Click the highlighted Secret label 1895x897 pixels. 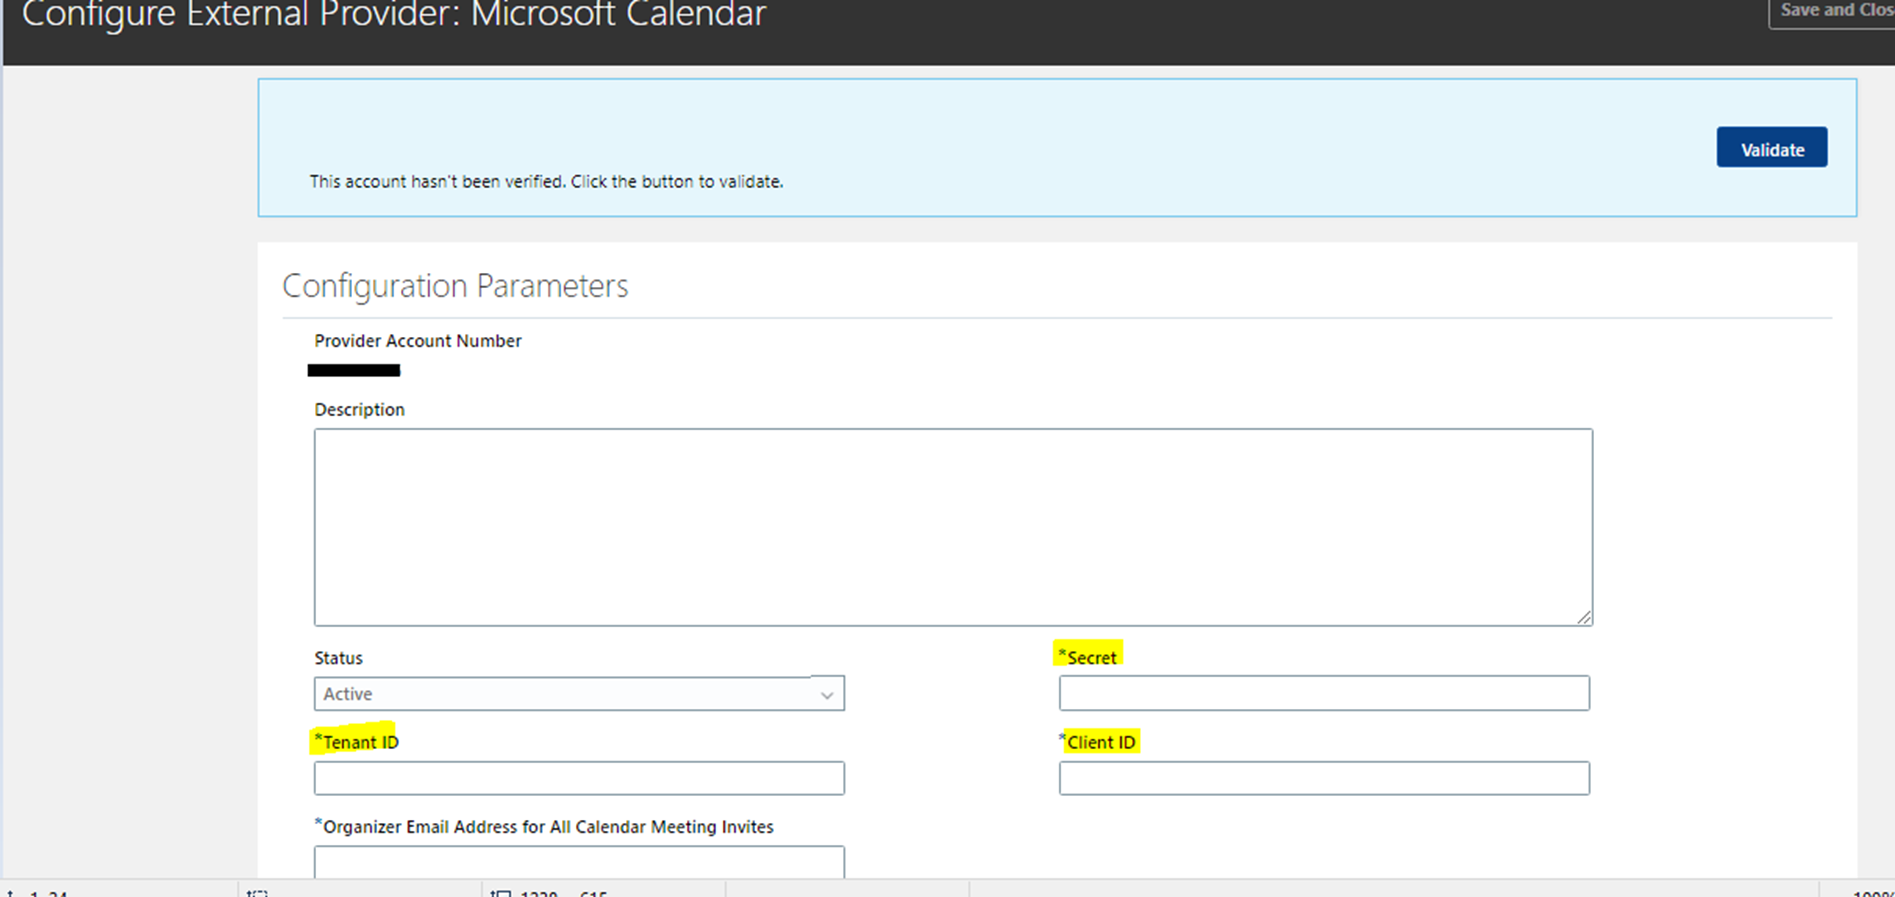tap(1090, 657)
